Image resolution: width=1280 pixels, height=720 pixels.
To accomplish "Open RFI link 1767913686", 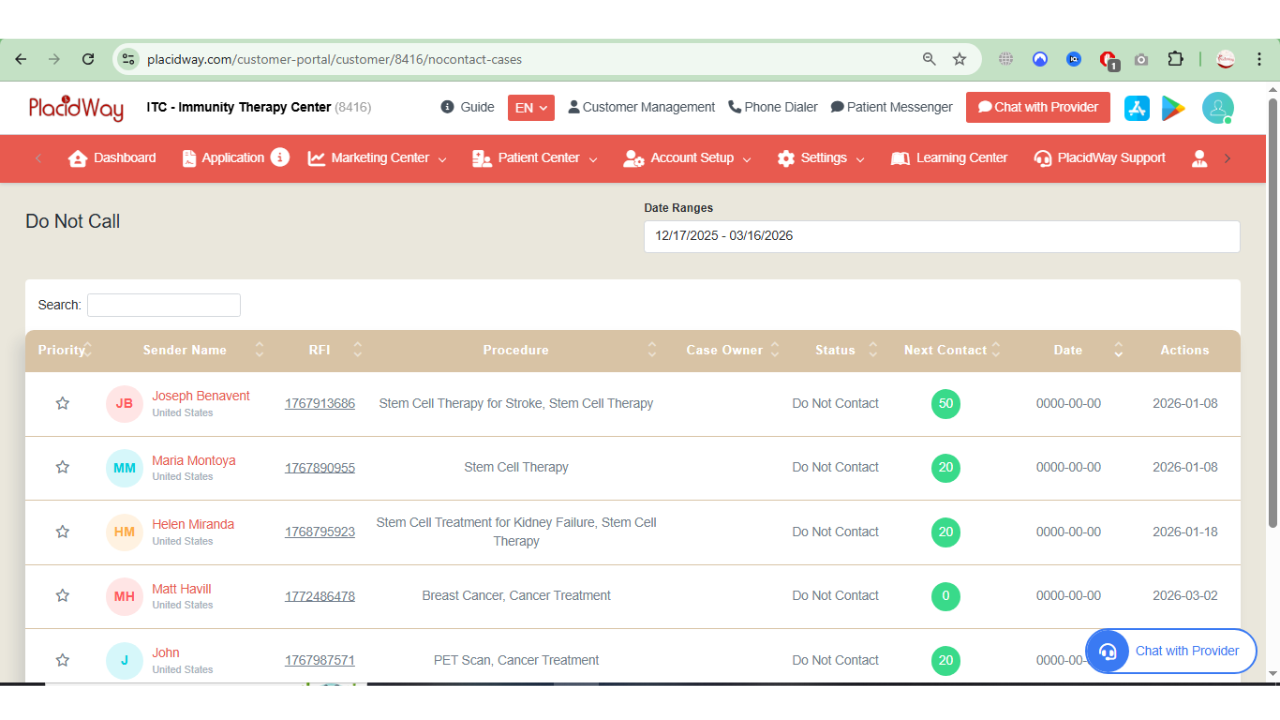I will point(319,404).
